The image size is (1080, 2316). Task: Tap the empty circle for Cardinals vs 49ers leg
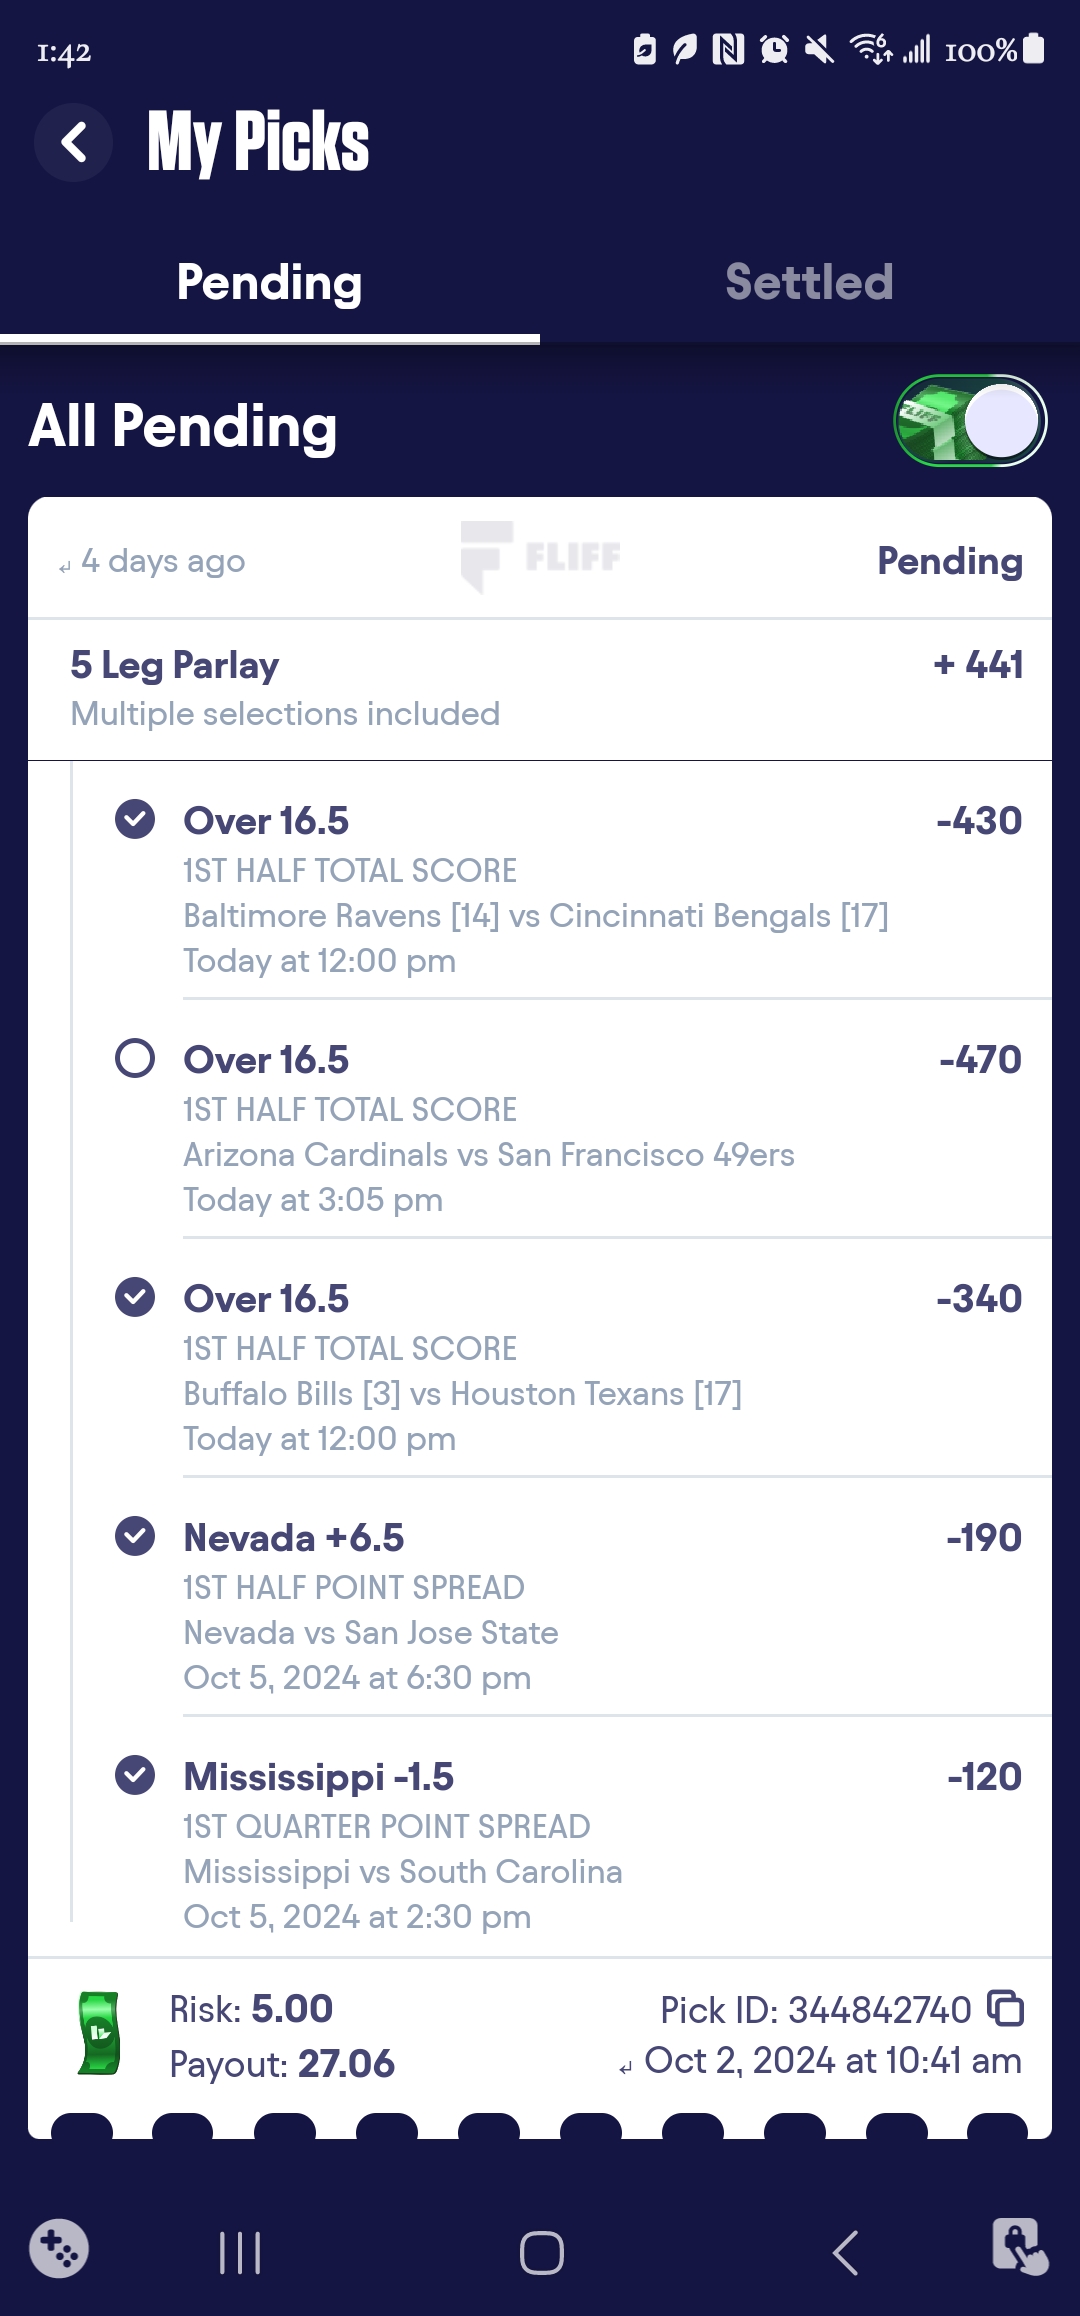pyautogui.click(x=135, y=1058)
